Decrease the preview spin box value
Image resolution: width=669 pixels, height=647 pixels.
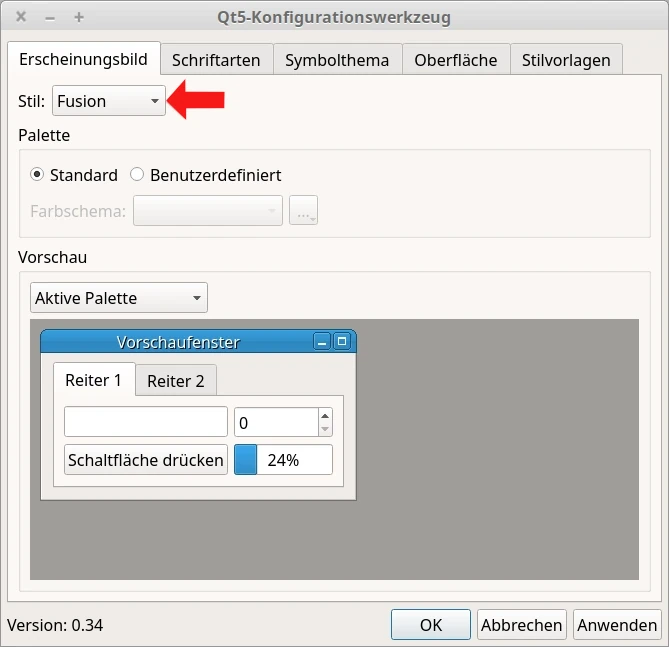(x=325, y=429)
